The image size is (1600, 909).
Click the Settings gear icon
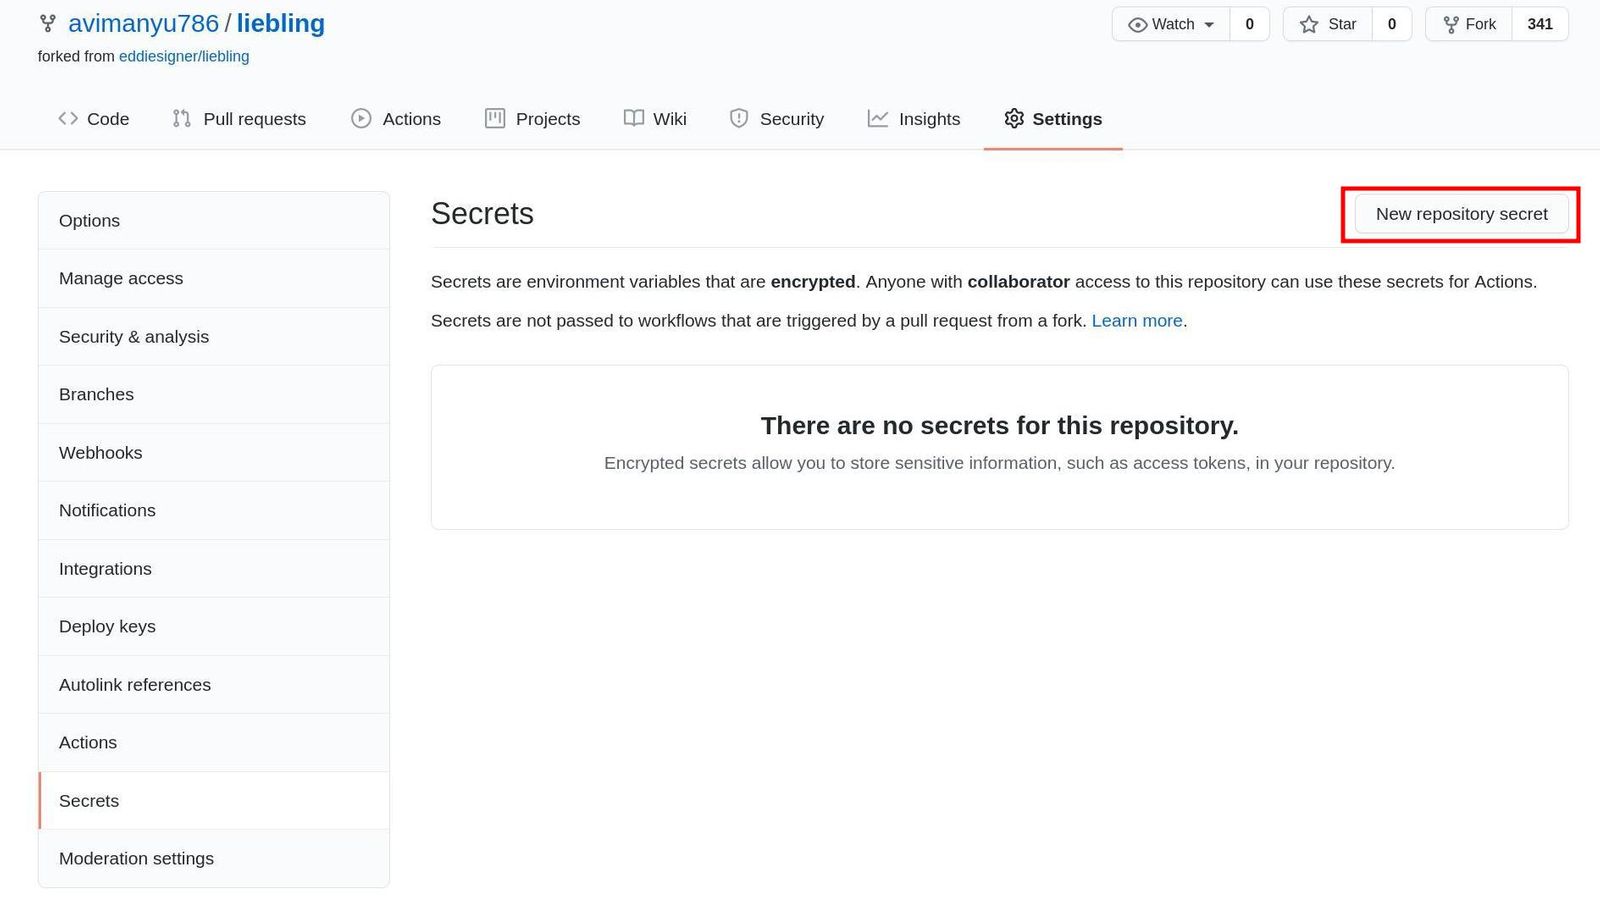pyautogui.click(x=1014, y=118)
